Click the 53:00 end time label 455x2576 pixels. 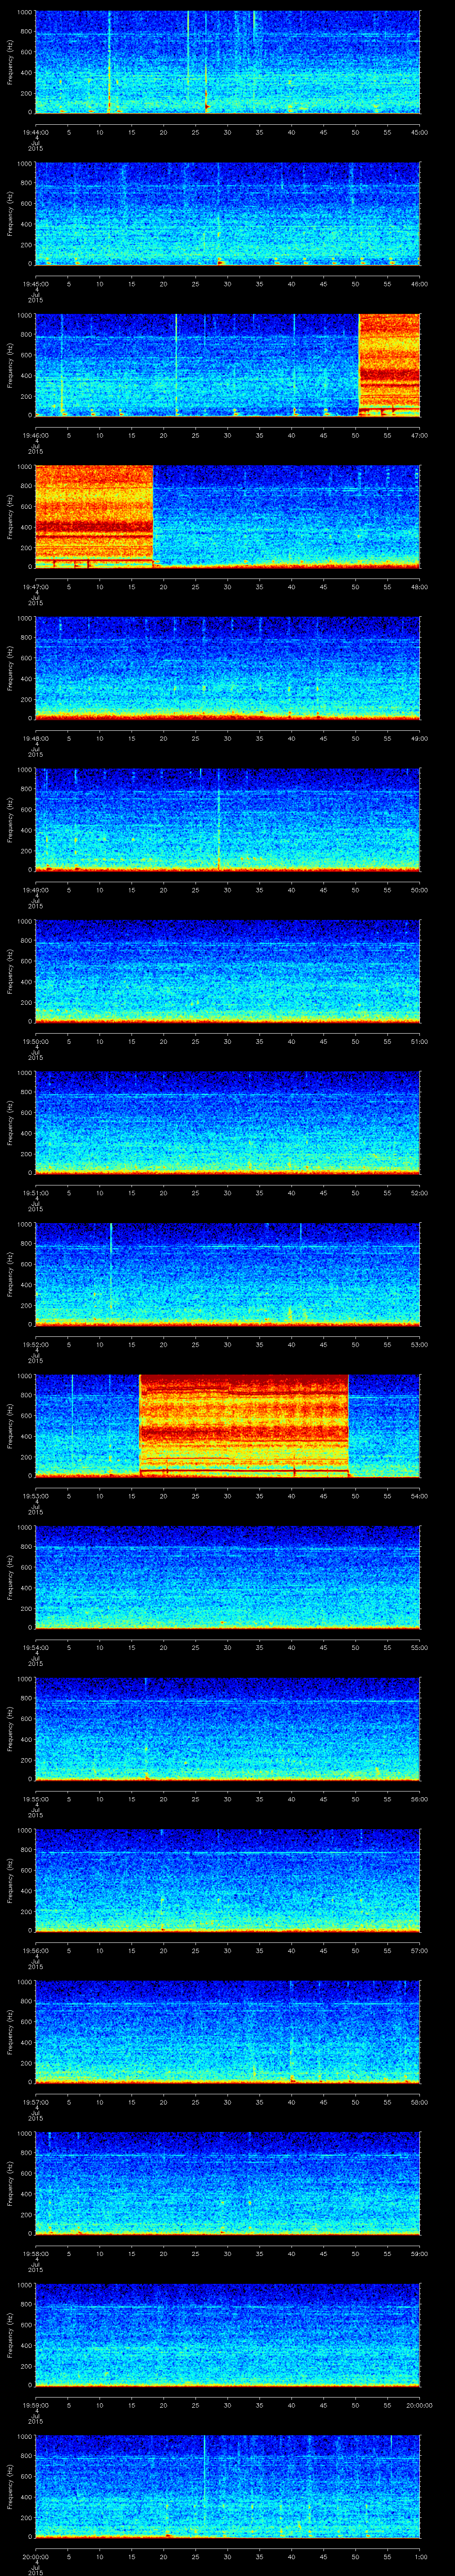[420, 1345]
